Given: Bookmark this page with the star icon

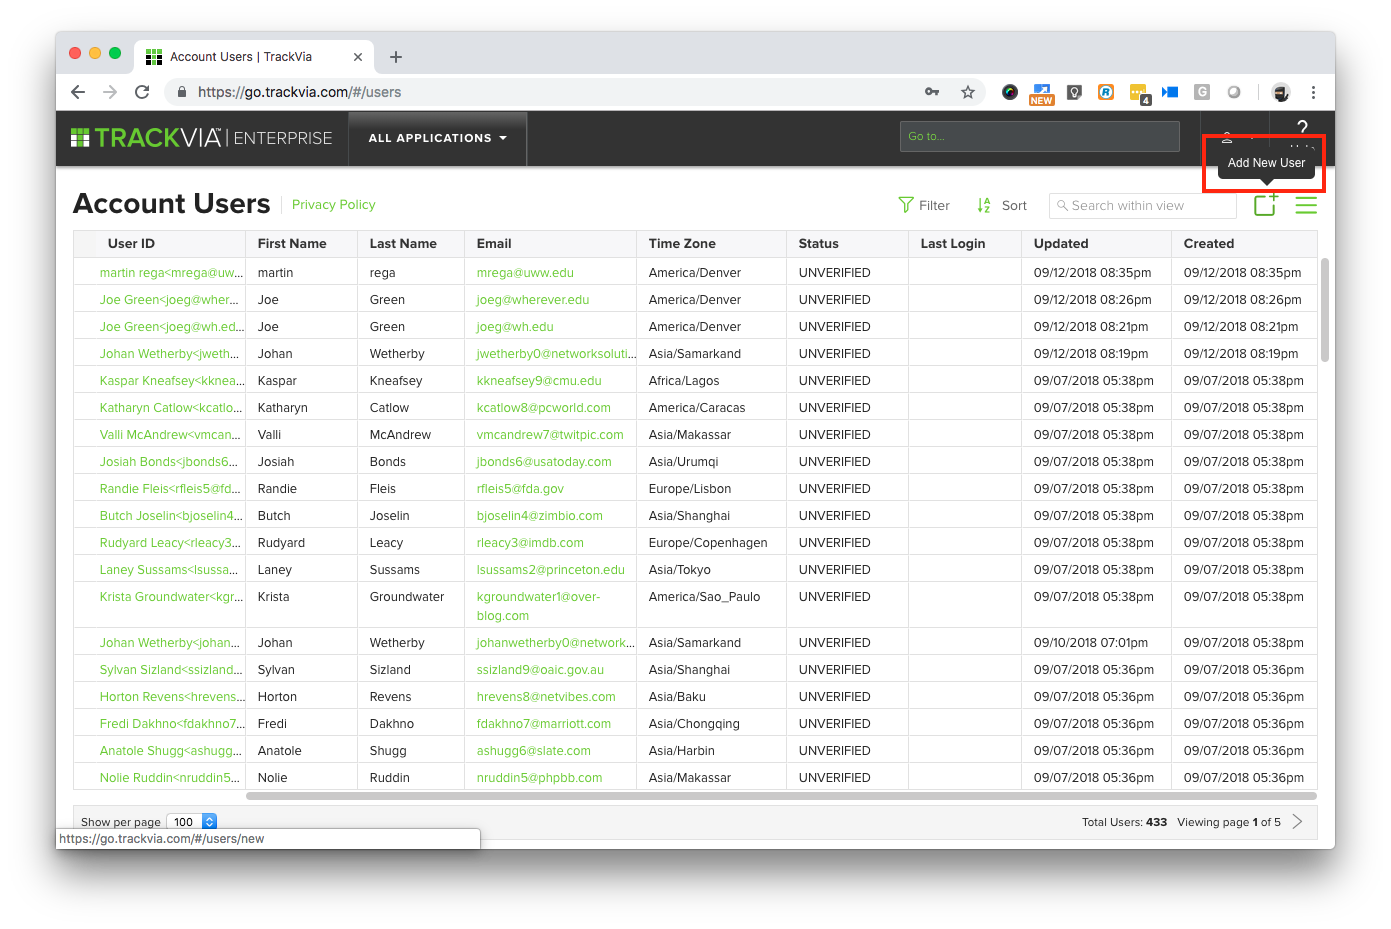Looking at the screenshot, I should [x=968, y=92].
